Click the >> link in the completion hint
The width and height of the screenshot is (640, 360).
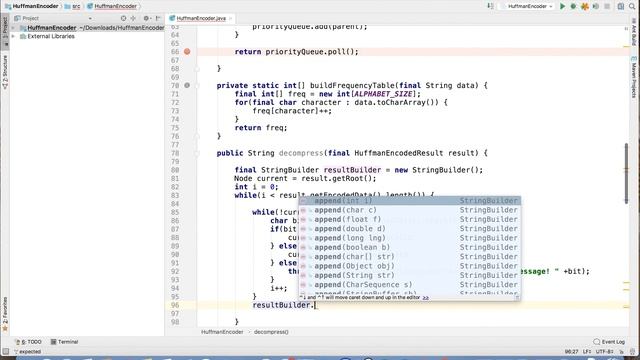tap(426, 298)
